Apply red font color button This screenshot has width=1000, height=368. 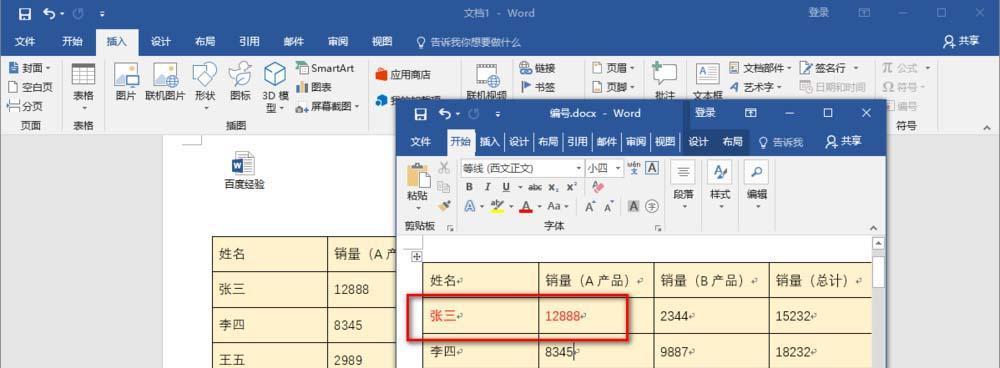tap(526, 206)
